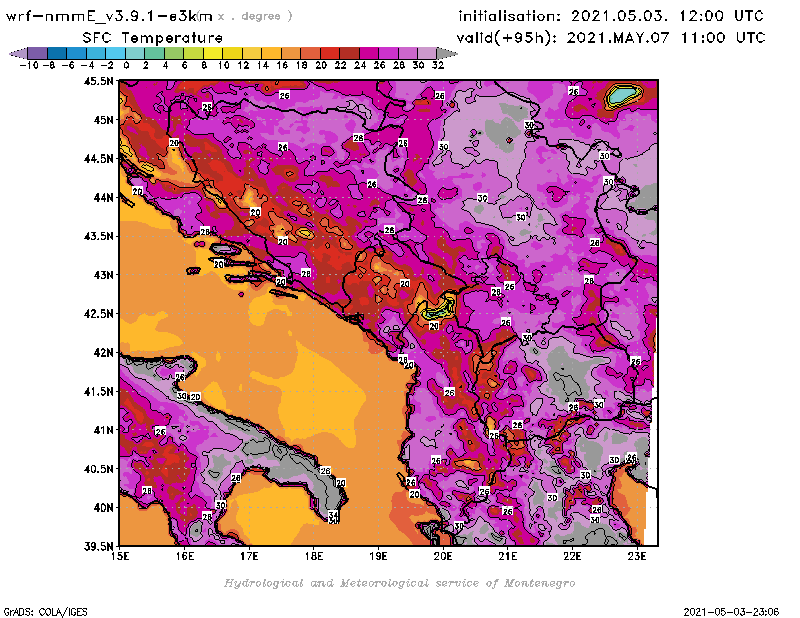Click the '15E' longitude axis label
The image size is (800, 618).
click(x=120, y=556)
